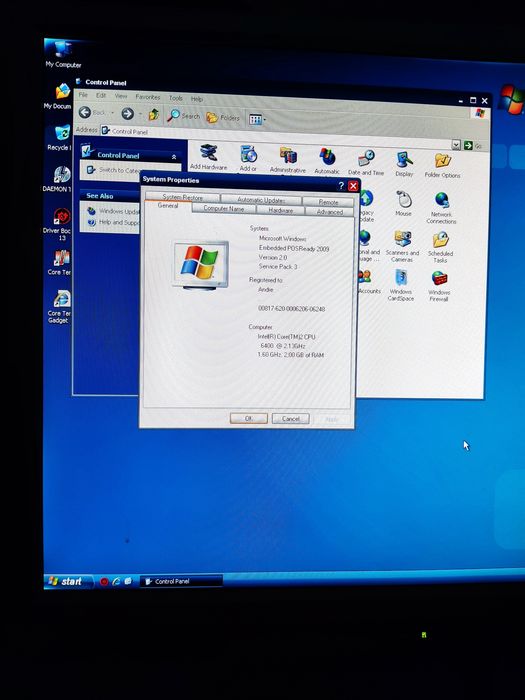Screen dimensions: 525x700
Task: Collapse the Control Panel side pane chevron
Action: click(174, 157)
